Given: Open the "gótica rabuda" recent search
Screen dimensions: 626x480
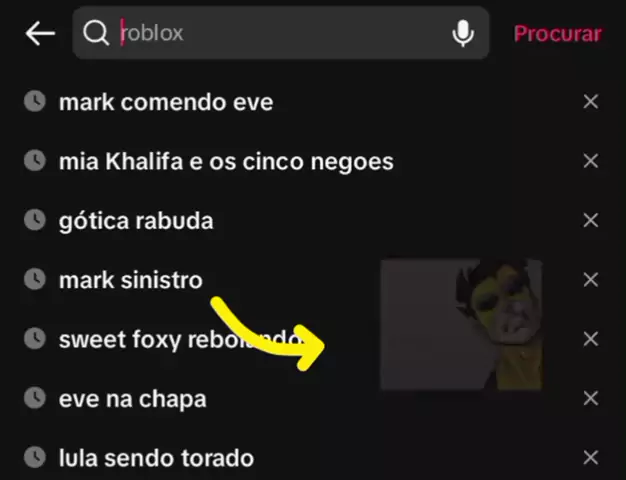Looking at the screenshot, I should click(136, 221).
